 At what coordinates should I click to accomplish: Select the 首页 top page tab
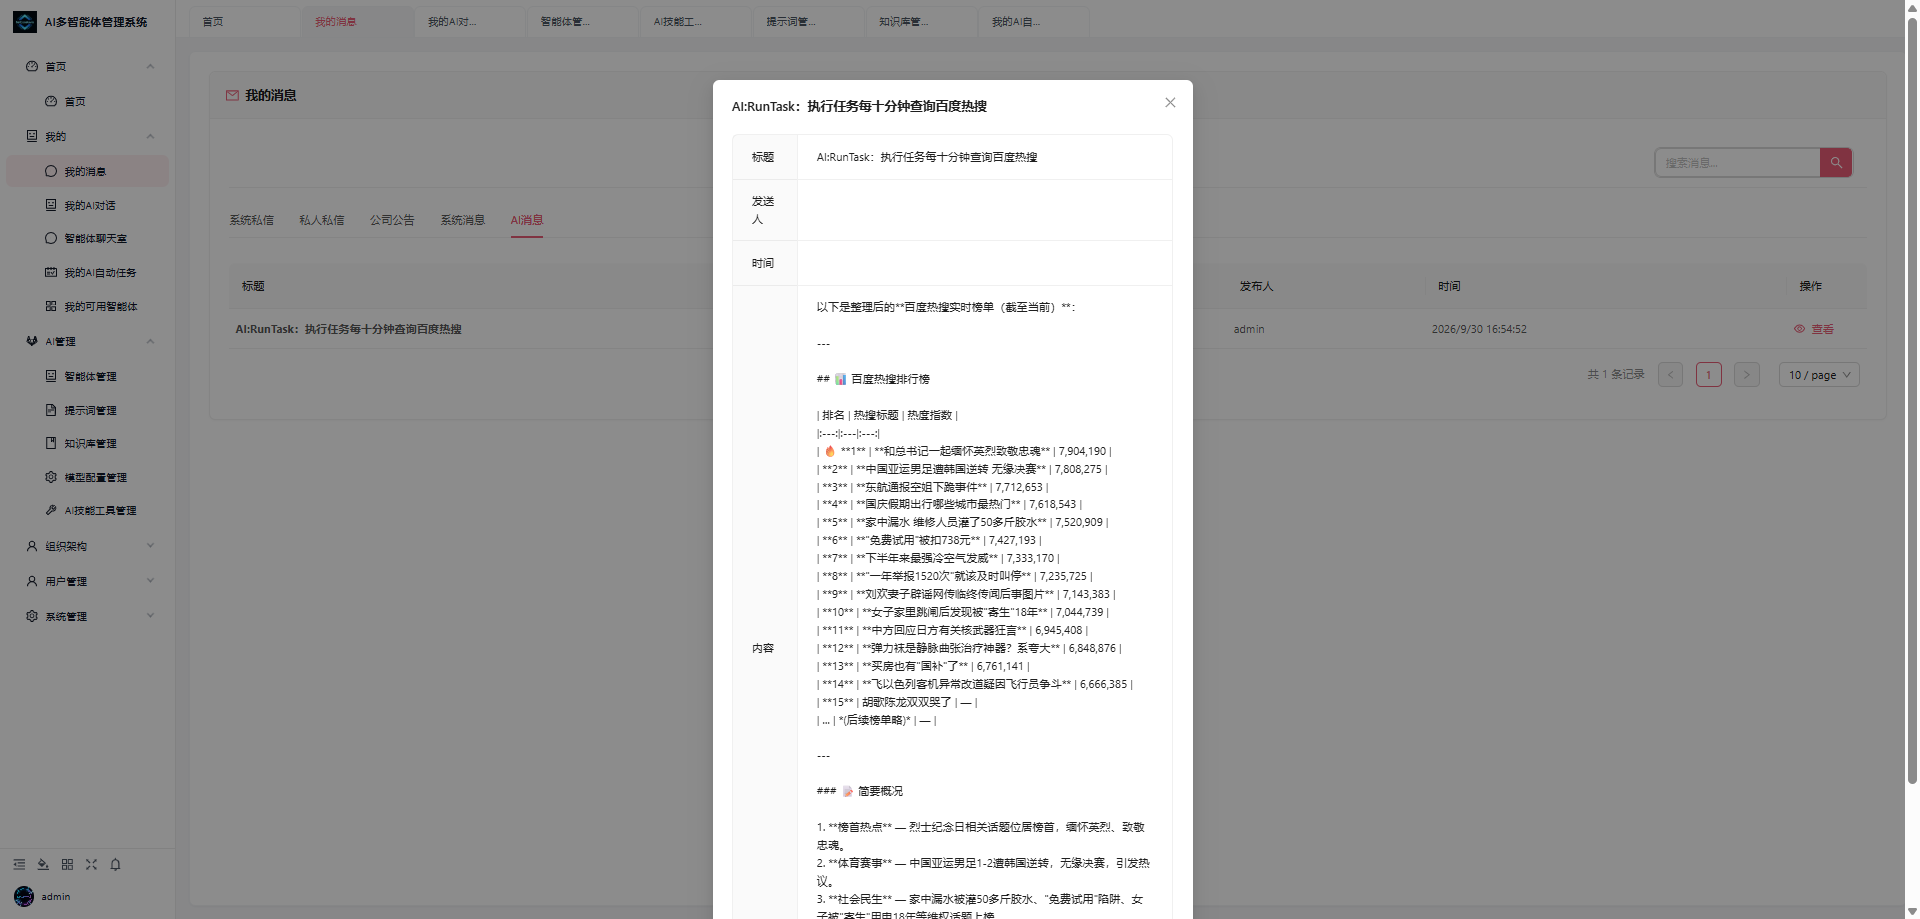tap(244, 22)
